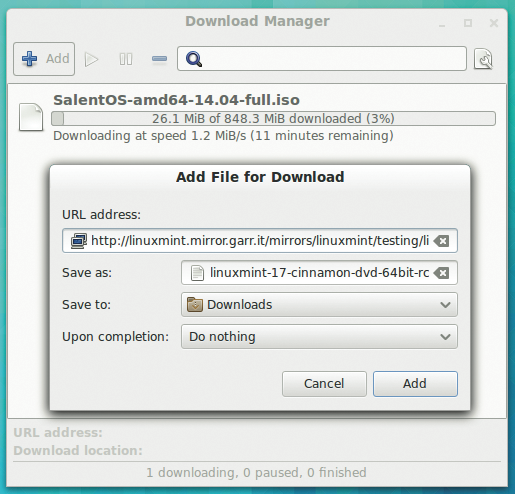Click the SalentOS download progress bar

[x=273, y=119]
